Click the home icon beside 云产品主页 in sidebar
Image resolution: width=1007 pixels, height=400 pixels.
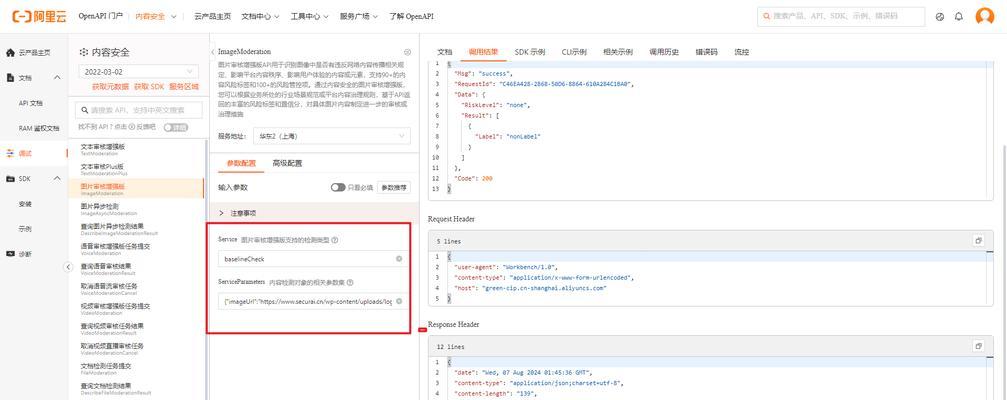tap(10, 53)
